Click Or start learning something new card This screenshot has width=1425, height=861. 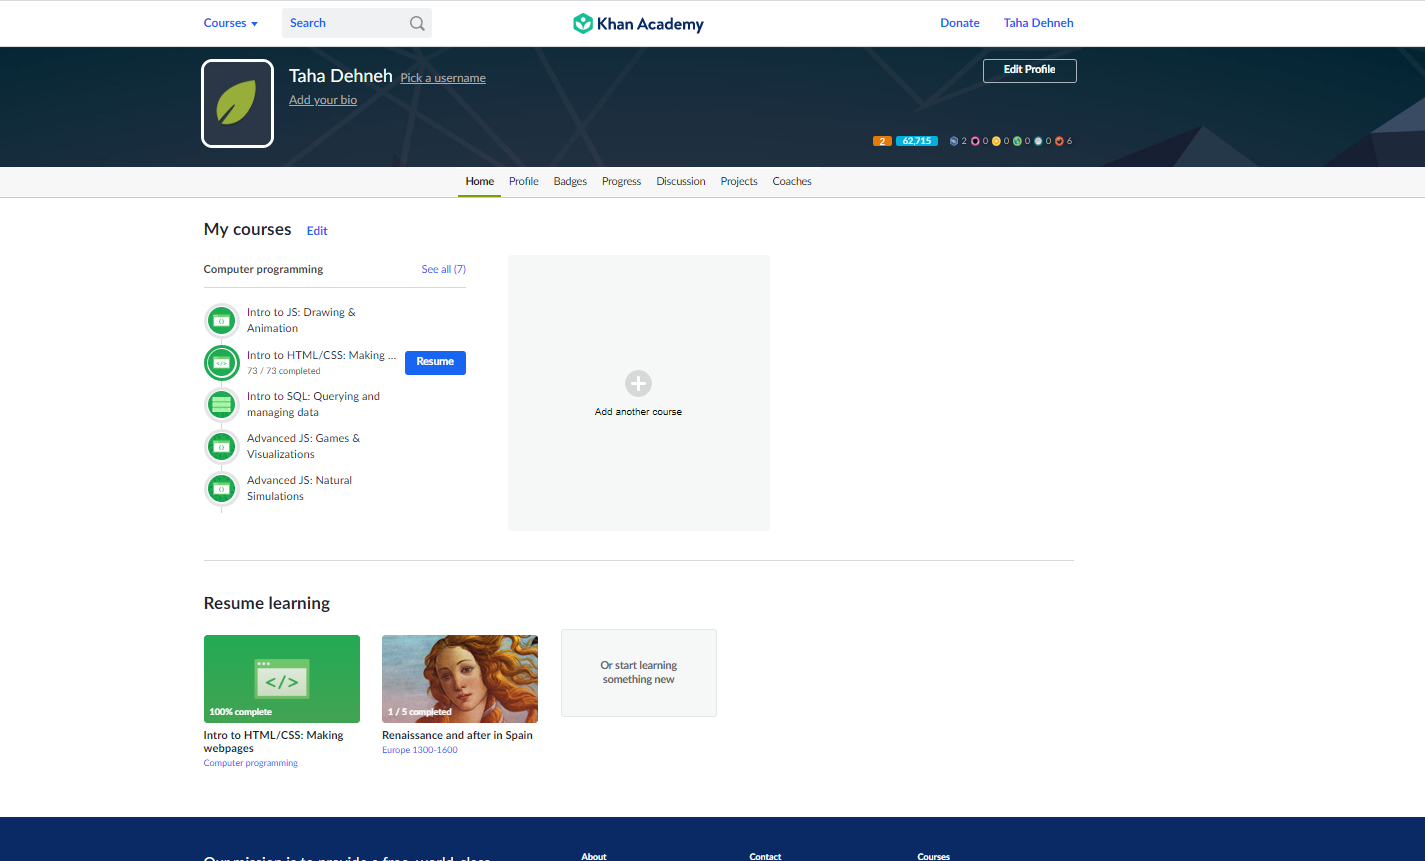639,673
